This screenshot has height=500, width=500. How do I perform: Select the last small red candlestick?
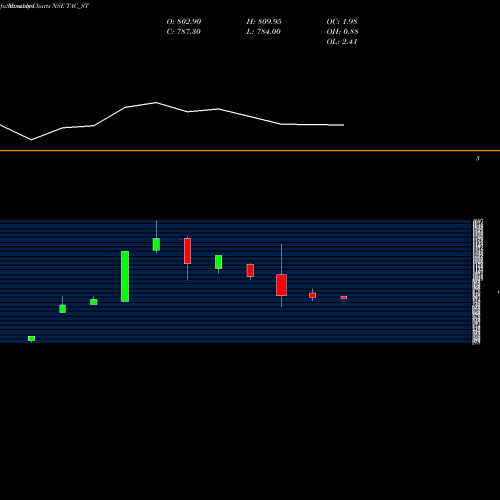point(344,297)
